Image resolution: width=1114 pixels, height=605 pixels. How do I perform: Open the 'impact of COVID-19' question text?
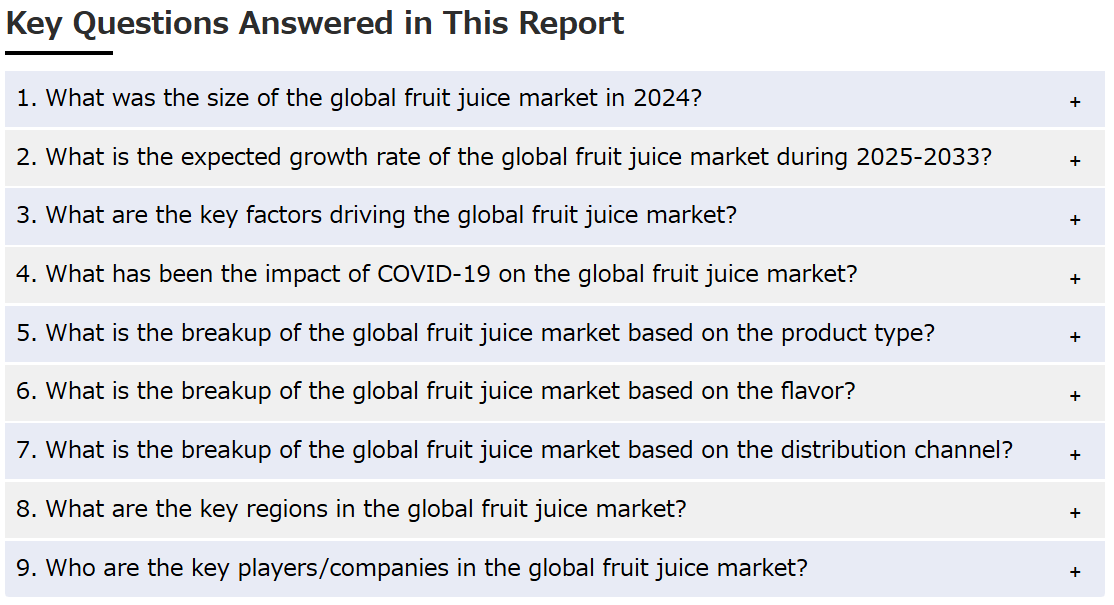437,274
